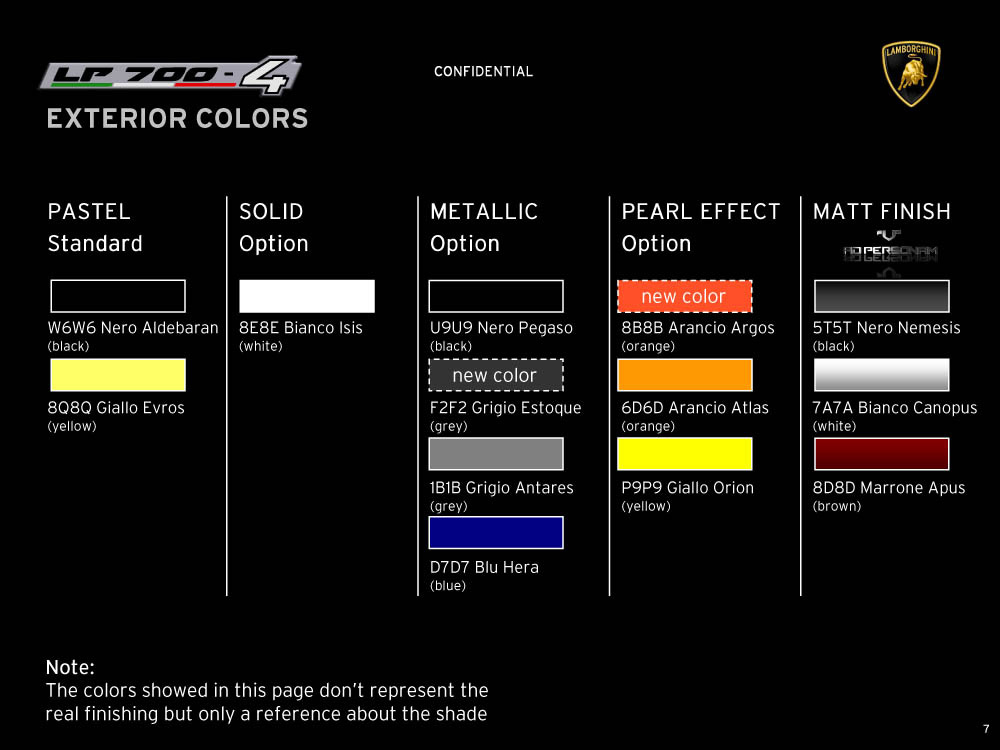This screenshot has width=1000, height=750.
Task: Select the Bianco Canopus matt white swatch
Action: point(881,375)
